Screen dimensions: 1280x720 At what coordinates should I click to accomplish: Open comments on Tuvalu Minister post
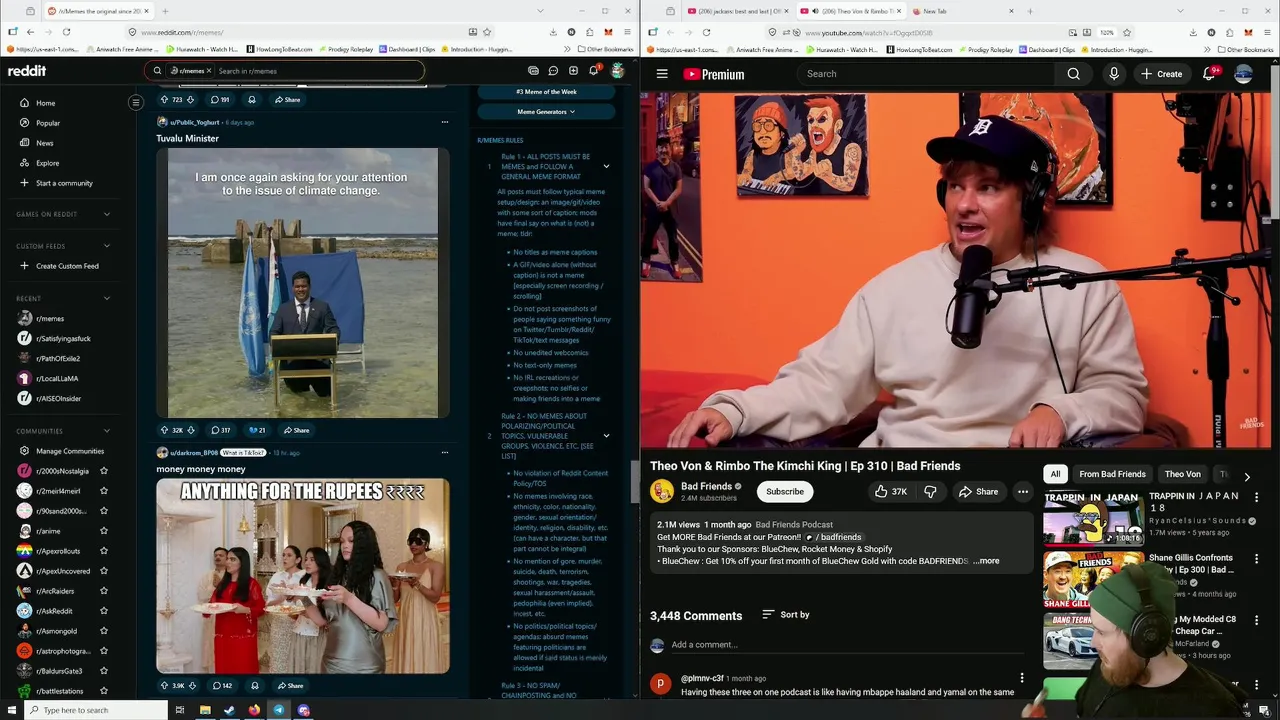(220, 430)
